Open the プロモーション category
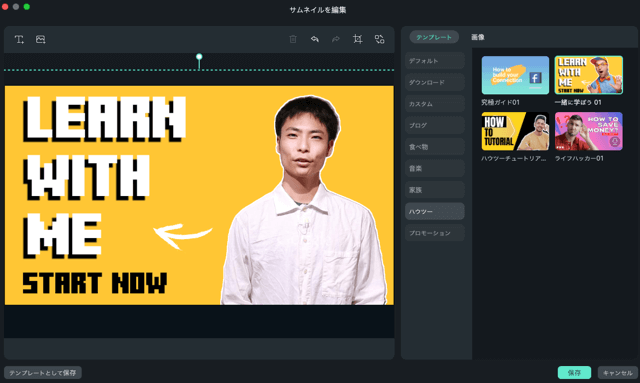640x383 pixels. pos(435,233)
